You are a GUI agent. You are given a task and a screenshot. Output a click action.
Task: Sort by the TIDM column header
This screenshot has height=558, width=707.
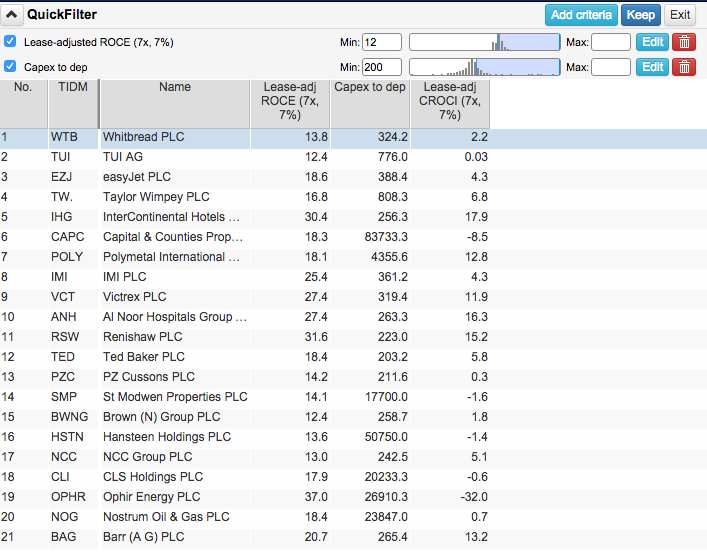pos(73,104)
